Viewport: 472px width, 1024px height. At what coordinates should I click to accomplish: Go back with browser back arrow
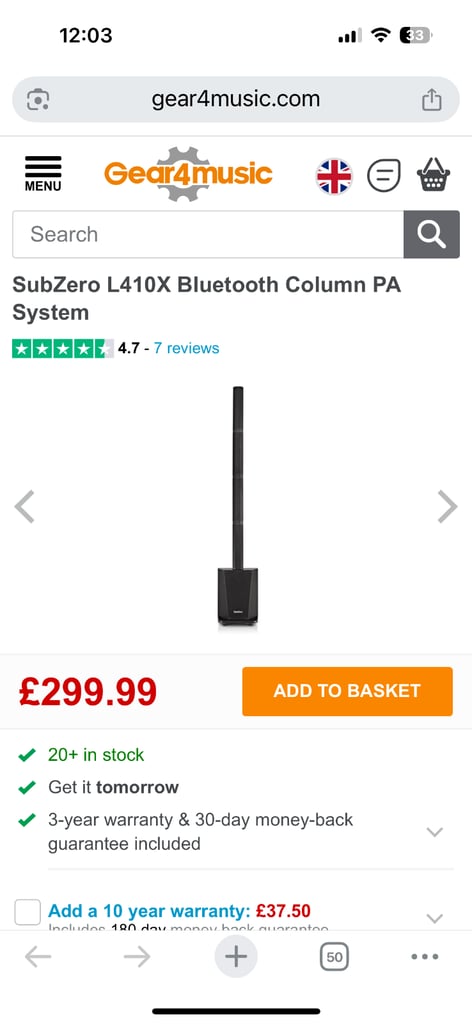pyautogui.click(x=38, y=957)
